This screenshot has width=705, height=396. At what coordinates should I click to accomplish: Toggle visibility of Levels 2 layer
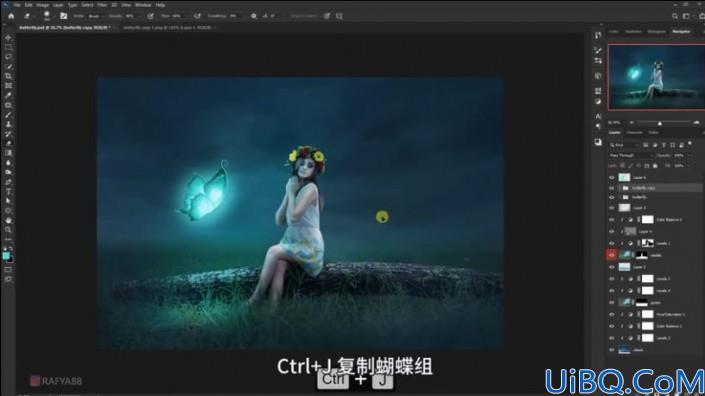click(611, 338)
